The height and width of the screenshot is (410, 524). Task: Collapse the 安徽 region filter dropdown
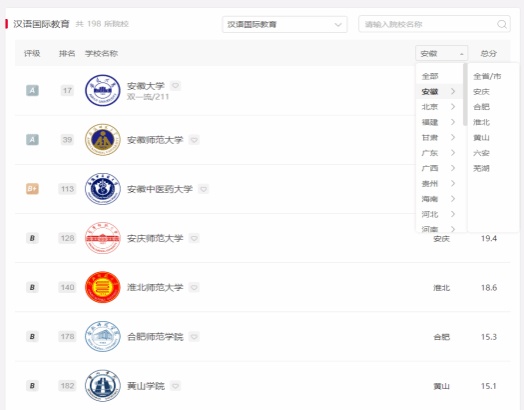(441, 53)
